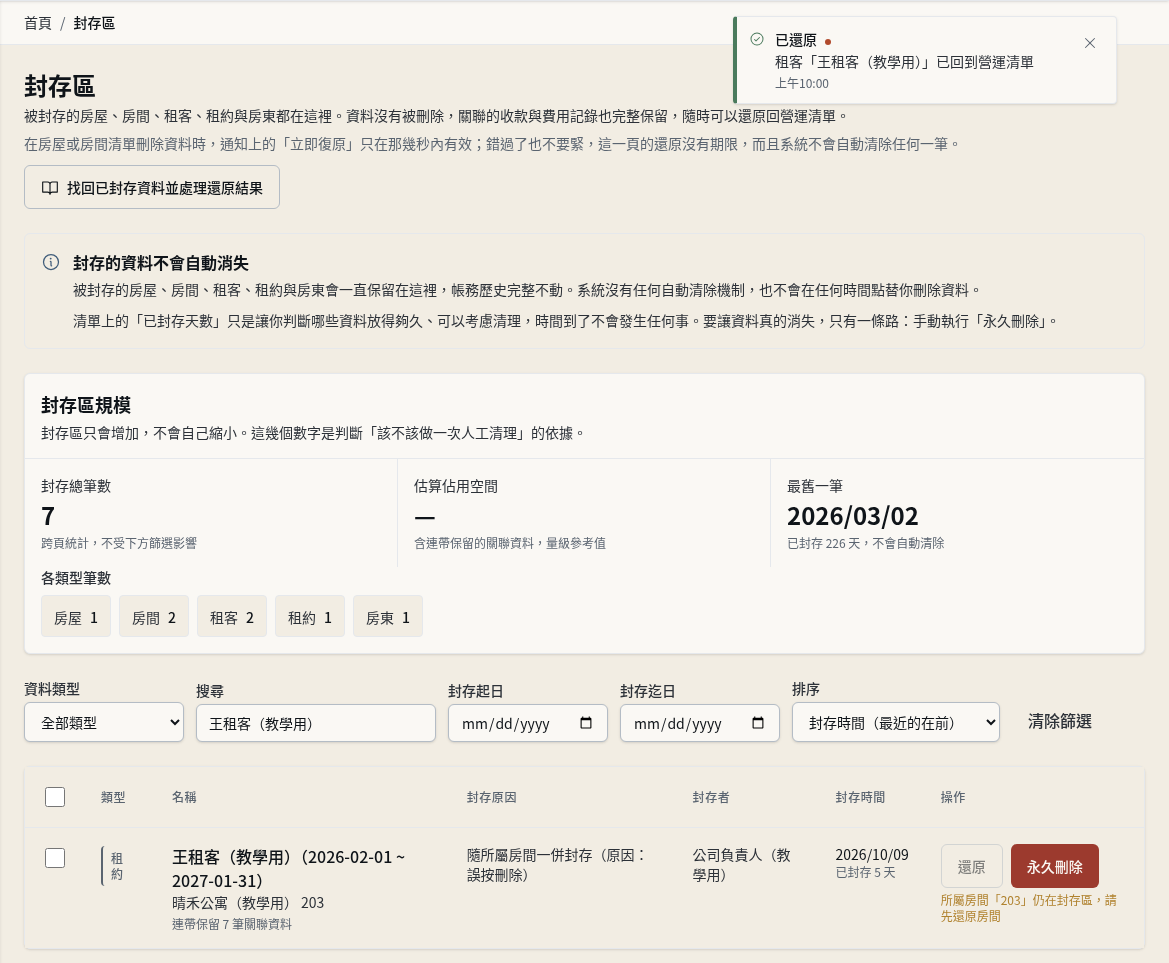The image size is (1169, 963).
Task: Click the info icon beside 封存的資料不會自動消失
Action: (x=51, y=262)
